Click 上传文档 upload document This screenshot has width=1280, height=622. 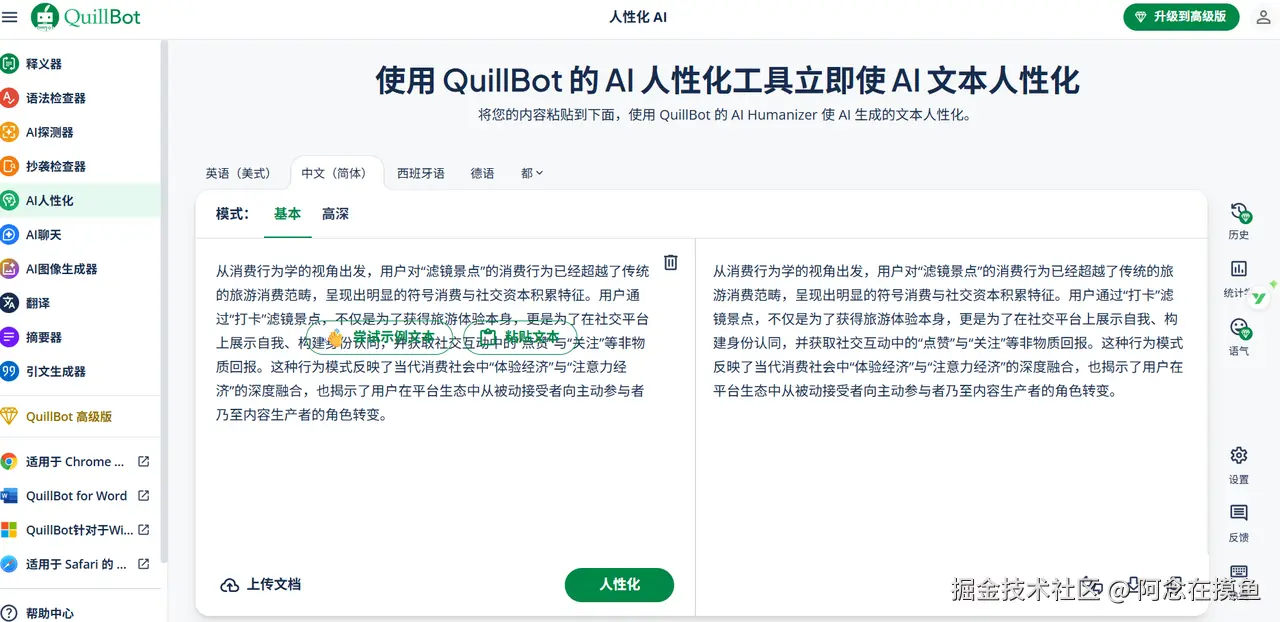260,585
